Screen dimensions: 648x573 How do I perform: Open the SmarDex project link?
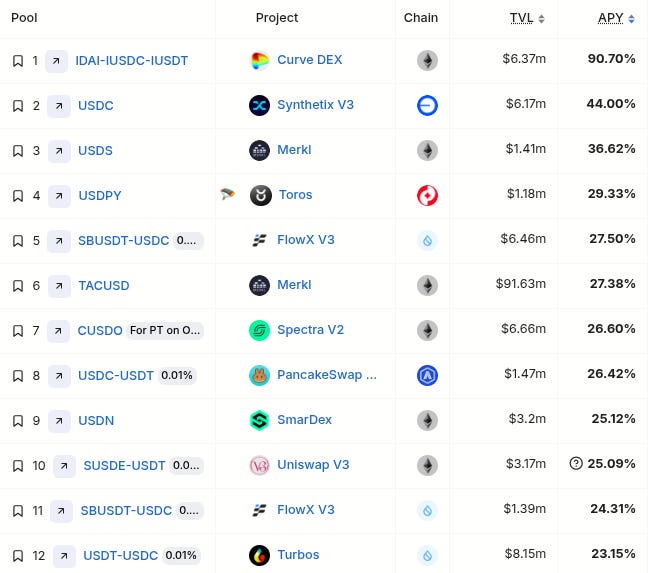(x=304, y=420)
